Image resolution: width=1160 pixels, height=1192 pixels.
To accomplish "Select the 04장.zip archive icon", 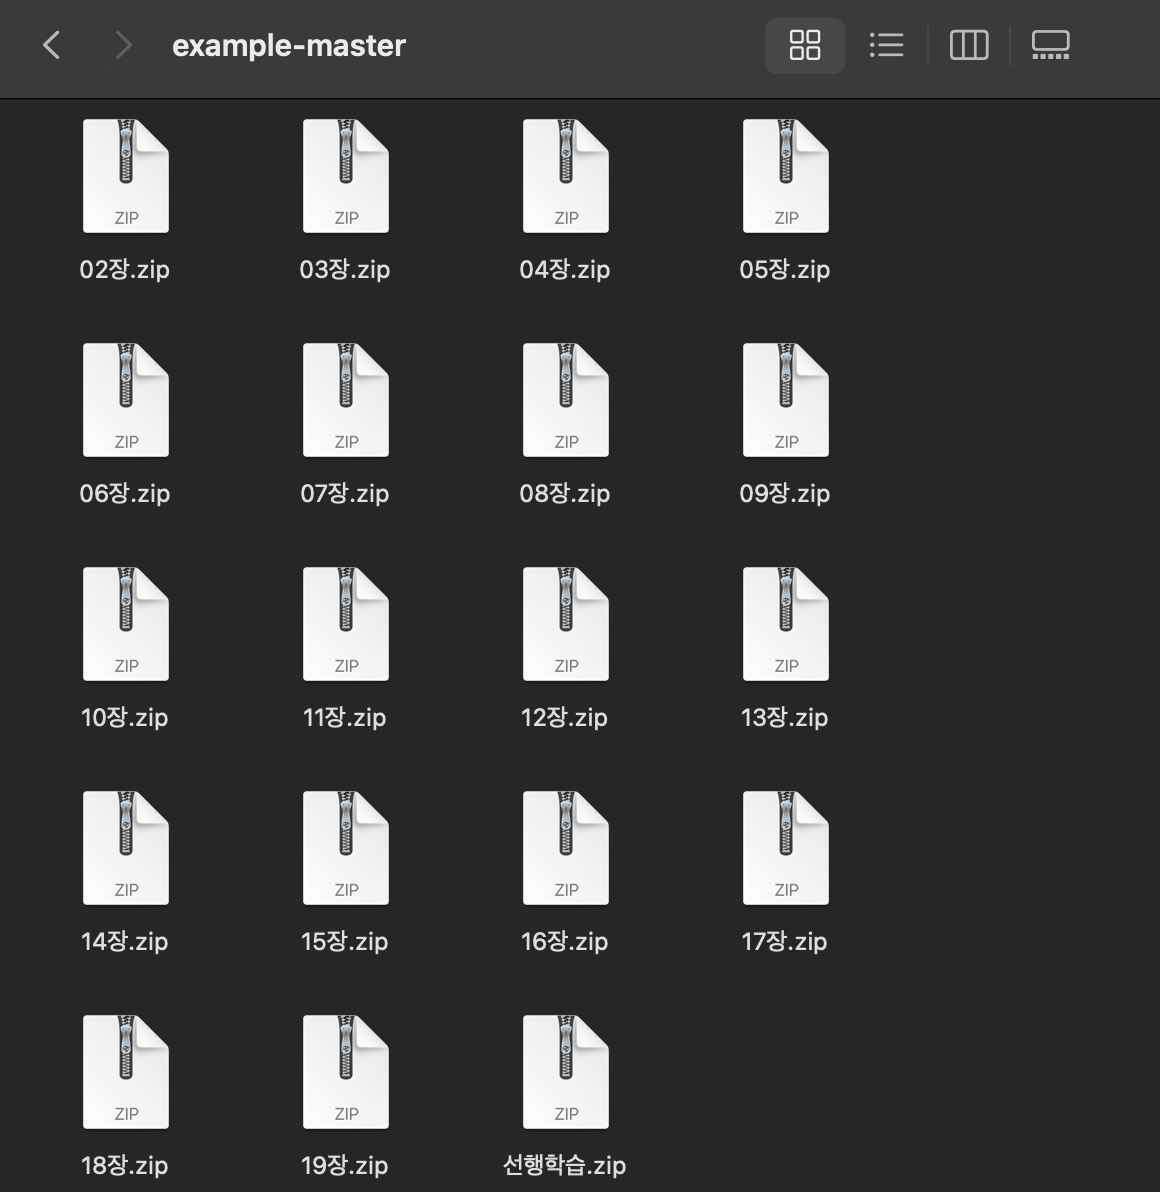I will pyautogui.click(x=566, y=176).
